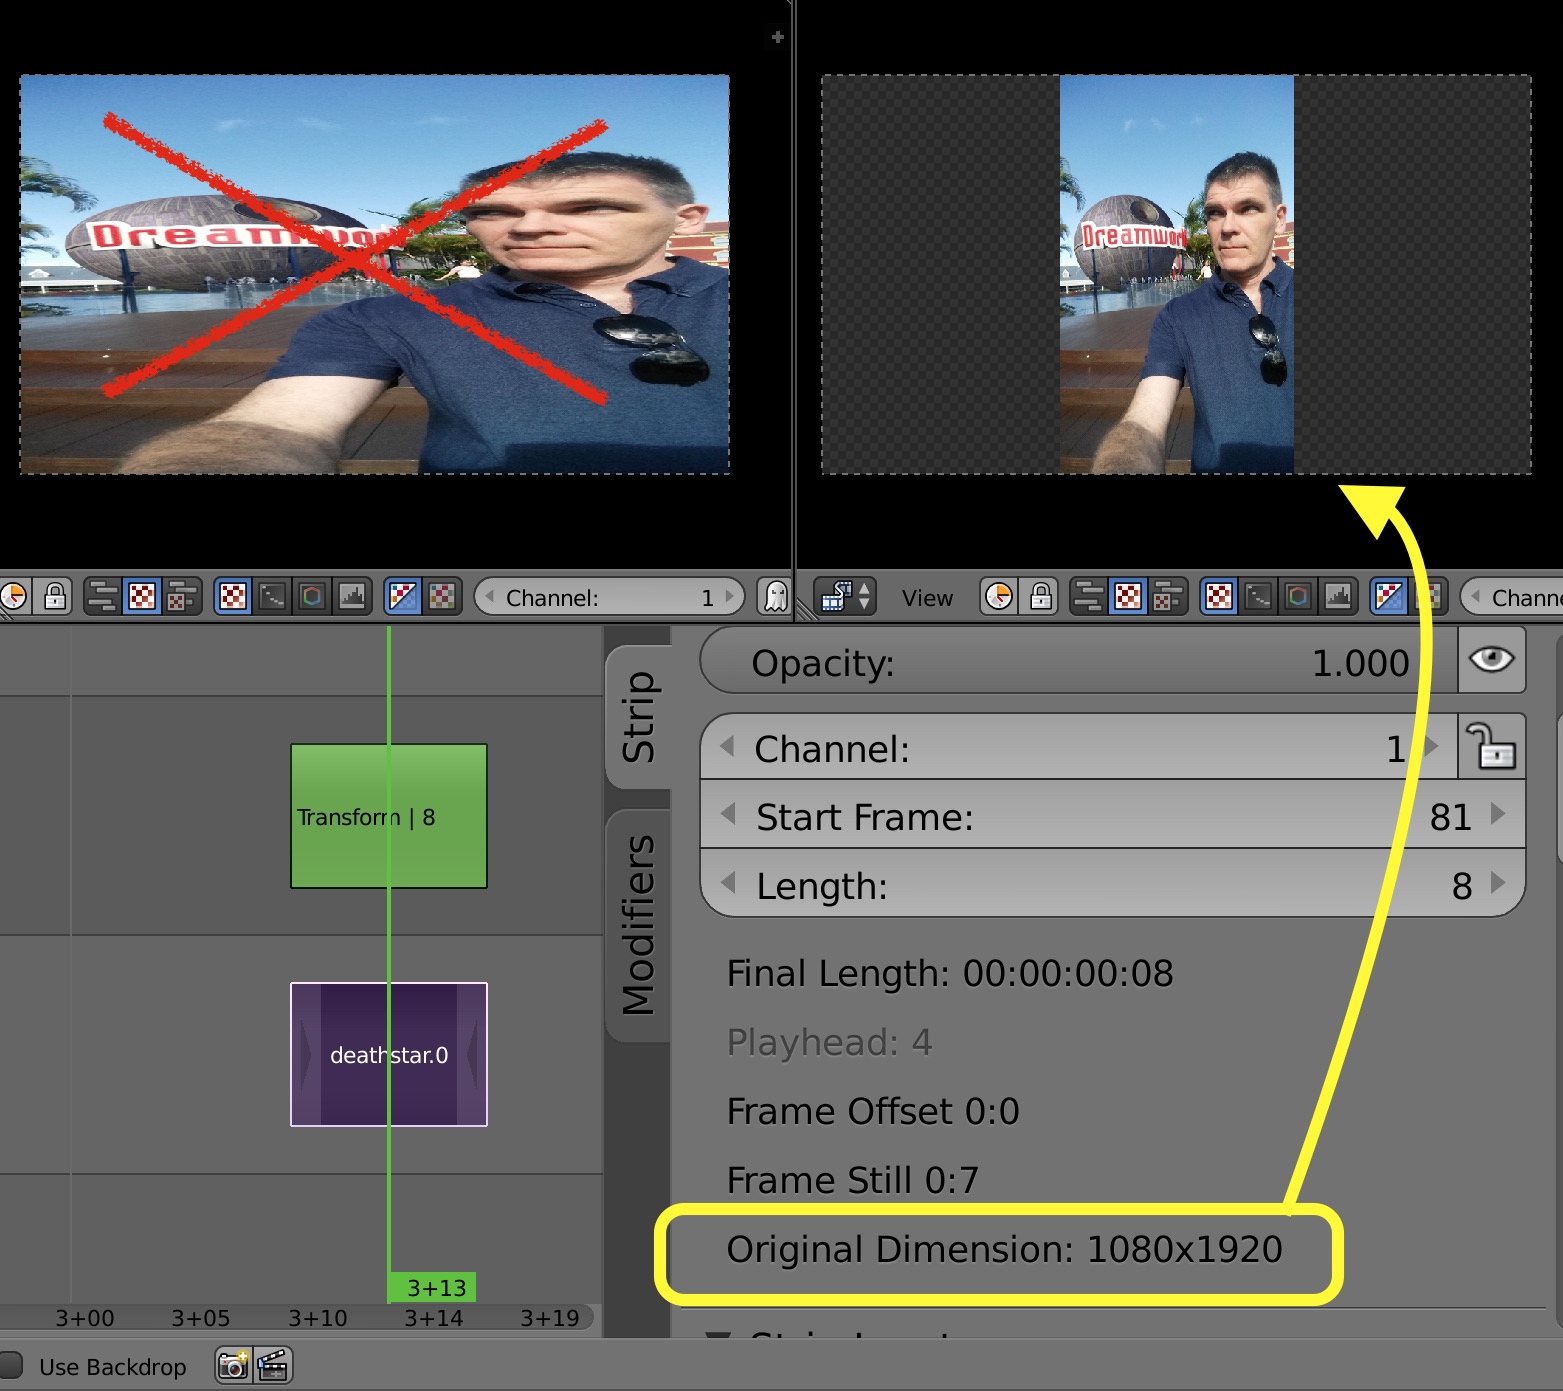Click the Opacity slider in the Strip panel

point(1079,660)
